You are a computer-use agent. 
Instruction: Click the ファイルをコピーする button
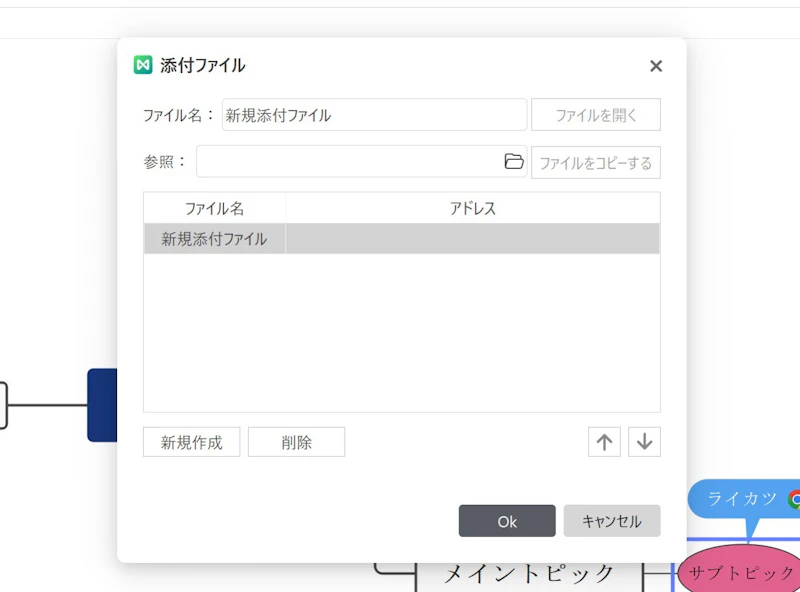click(x=596, y=162)
